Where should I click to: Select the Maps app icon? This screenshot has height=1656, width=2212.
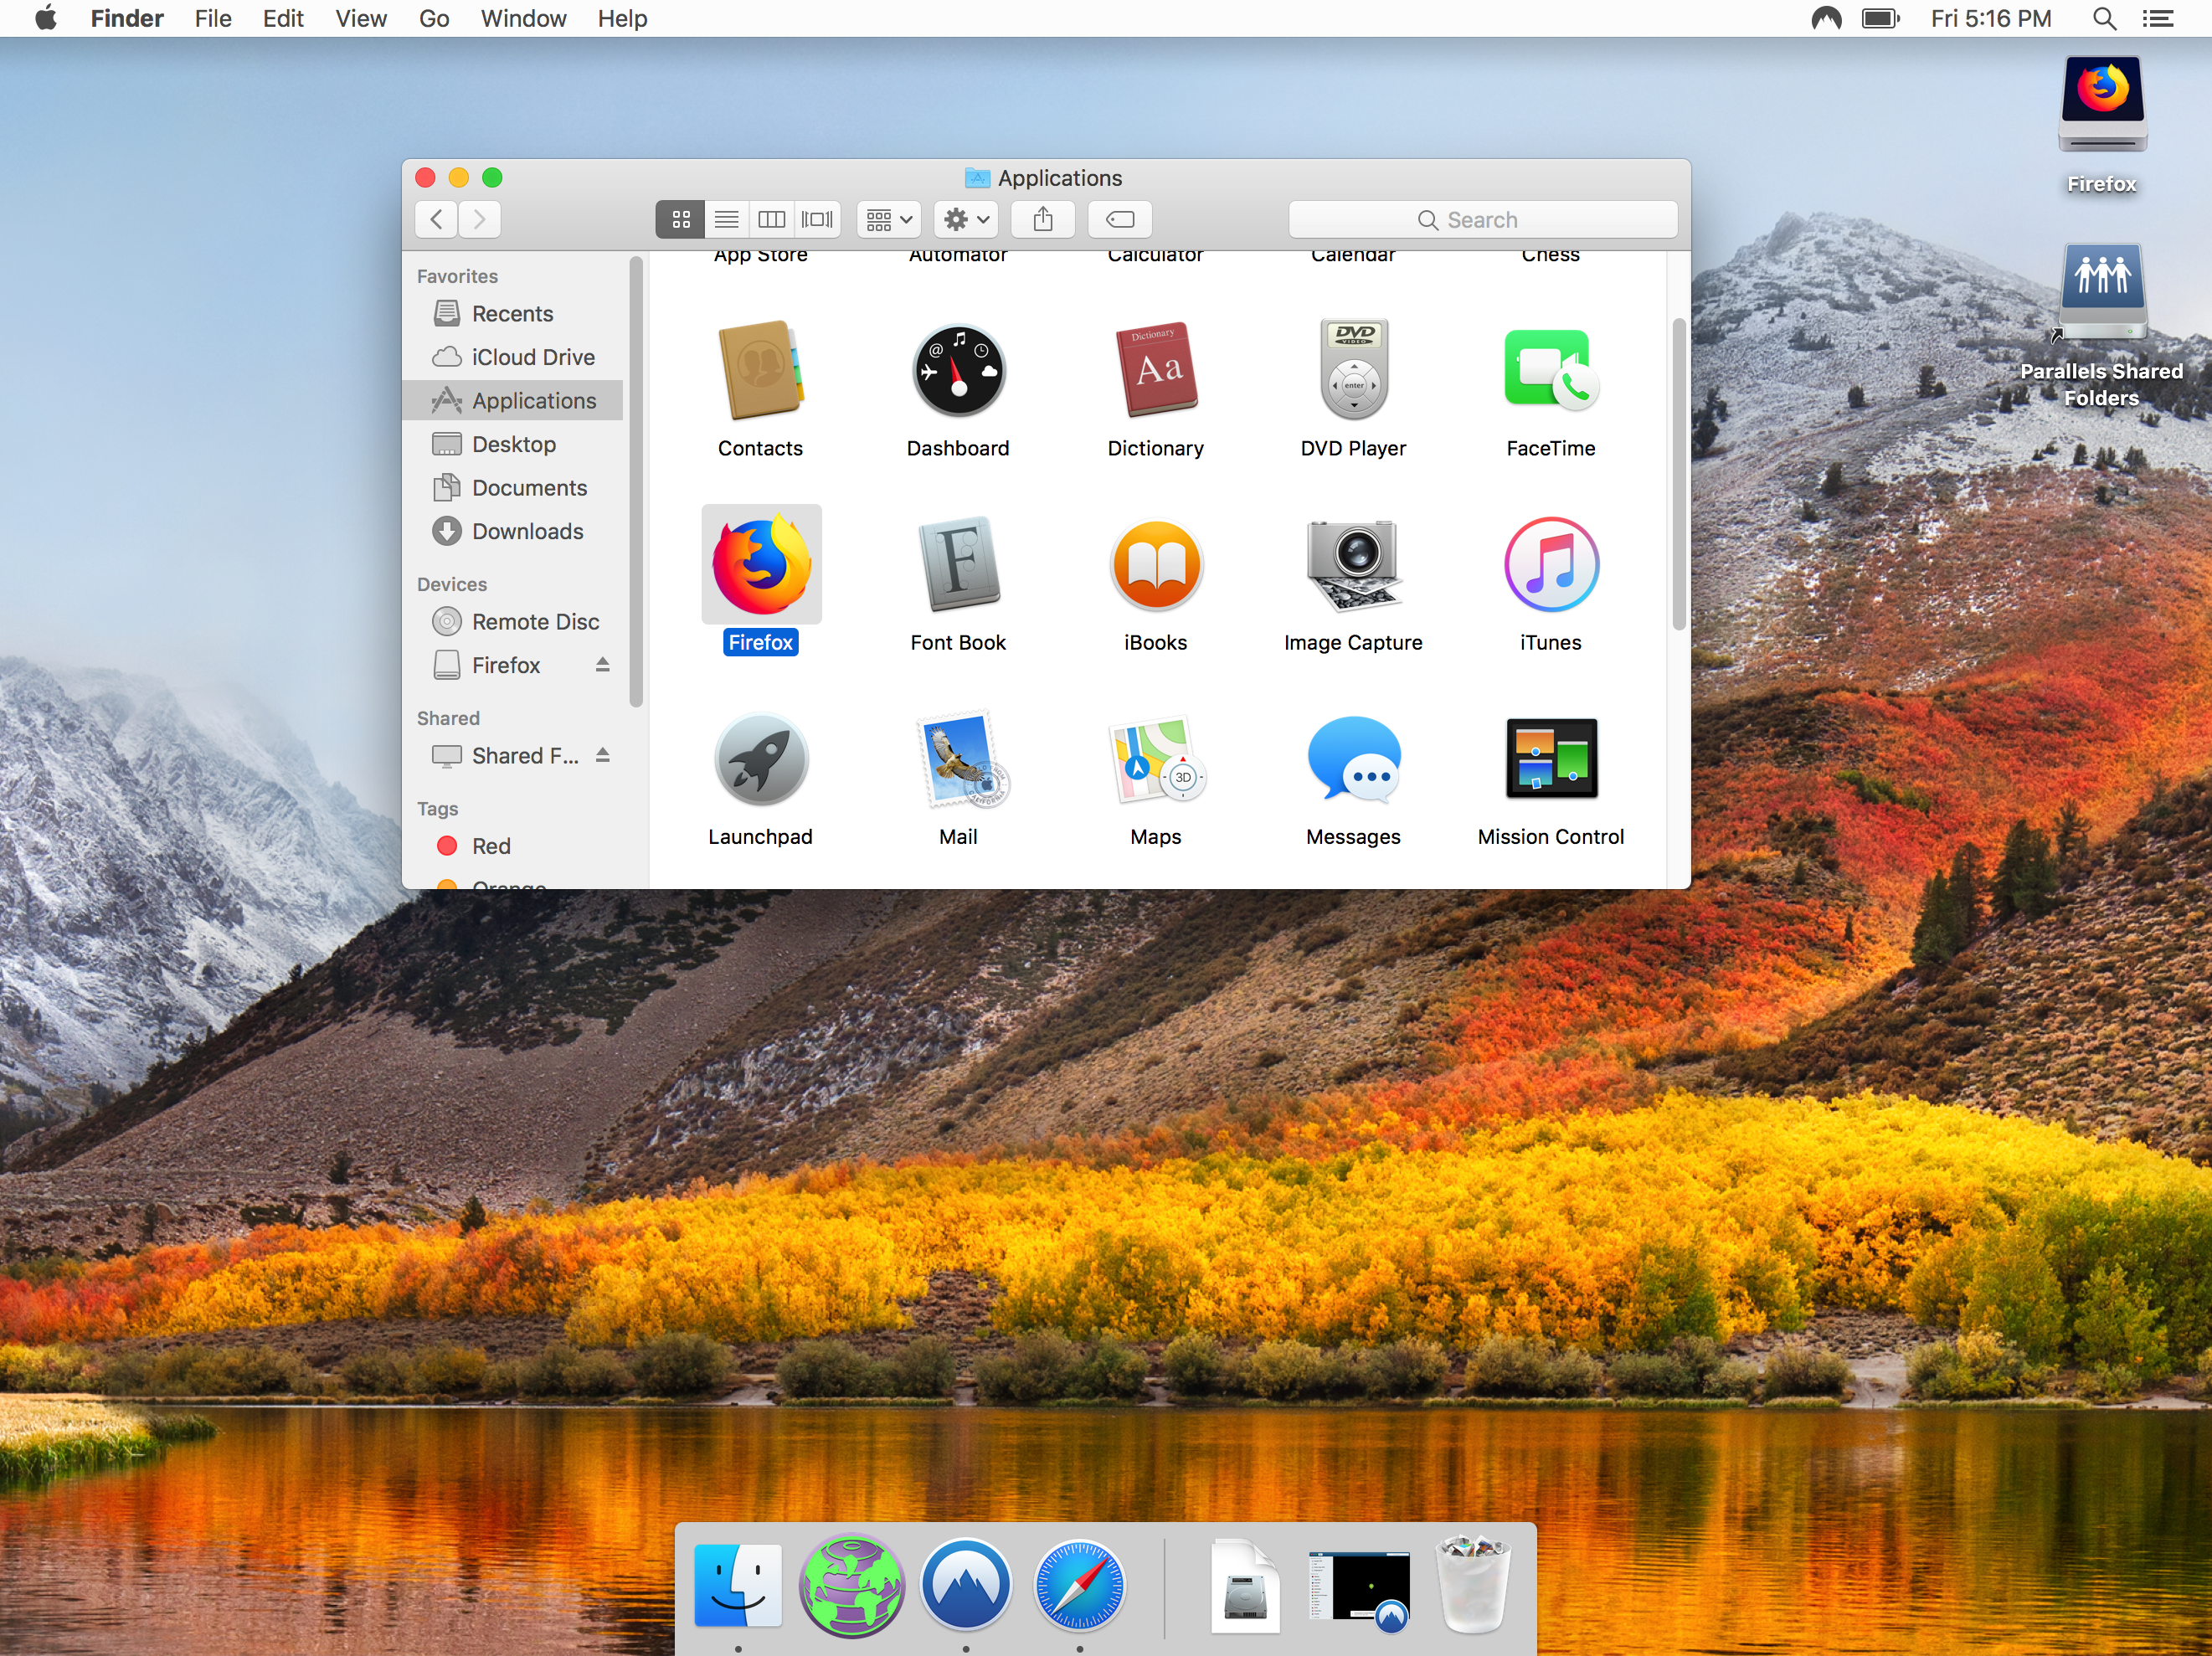click(x=1155, y=760)
